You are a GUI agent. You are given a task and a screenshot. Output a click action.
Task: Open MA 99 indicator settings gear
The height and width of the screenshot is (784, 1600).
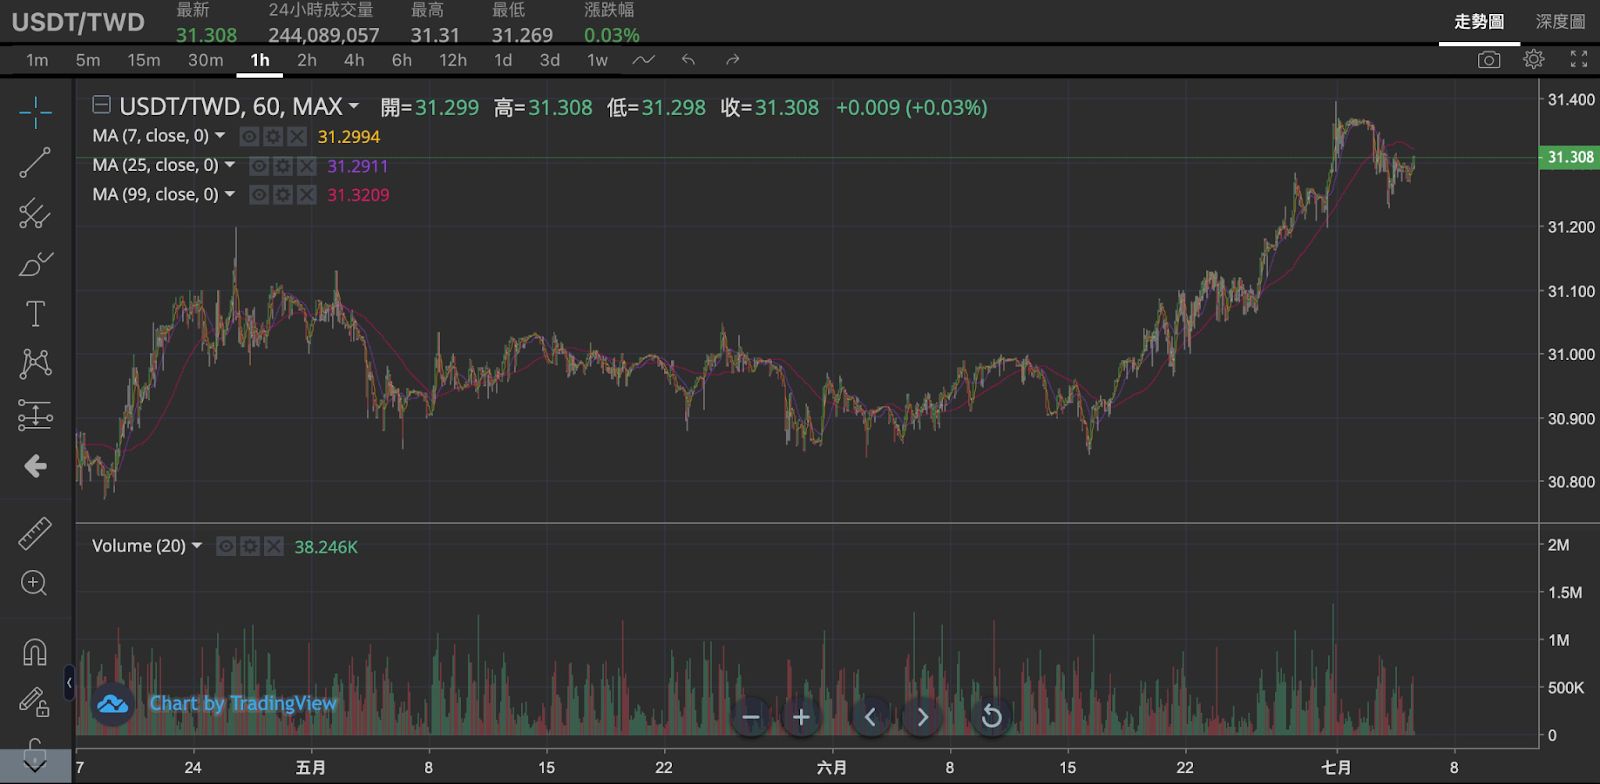[x=283, y=194]
